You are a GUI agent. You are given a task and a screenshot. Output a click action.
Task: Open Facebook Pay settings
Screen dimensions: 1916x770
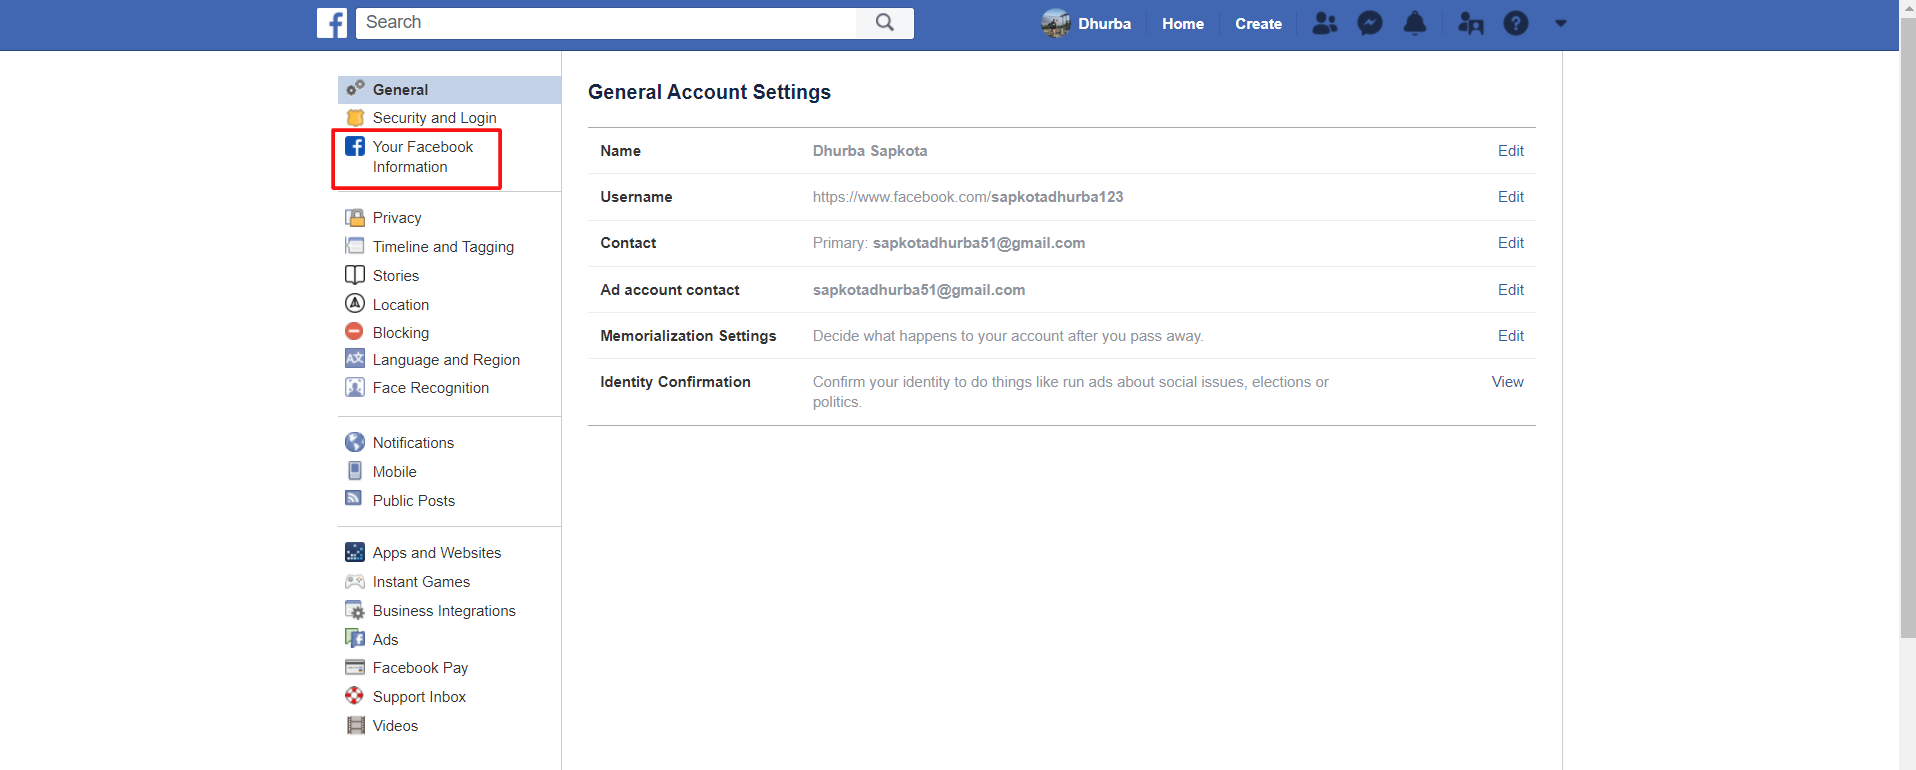tap(420, 668)
